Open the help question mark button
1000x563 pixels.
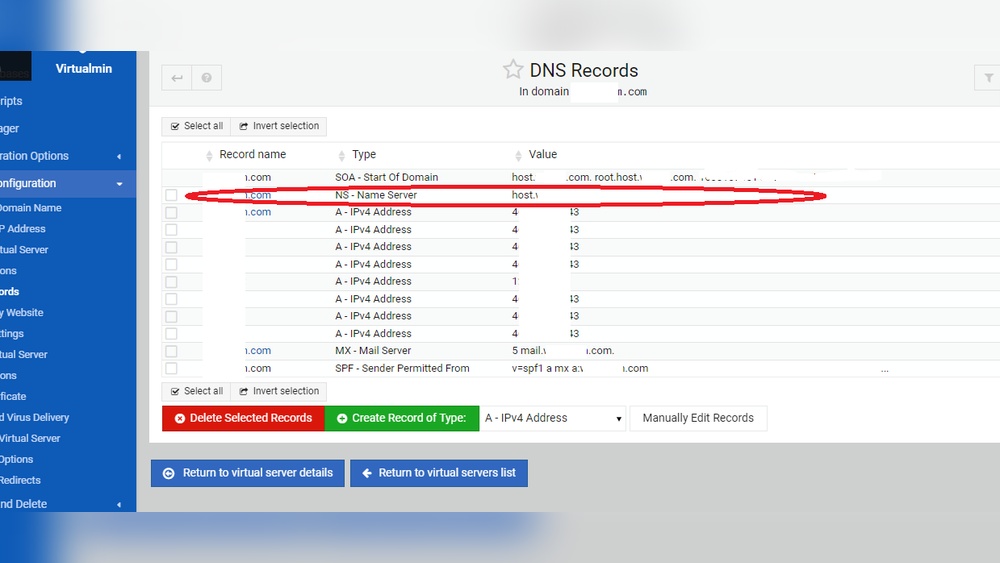tap(207, 78)
